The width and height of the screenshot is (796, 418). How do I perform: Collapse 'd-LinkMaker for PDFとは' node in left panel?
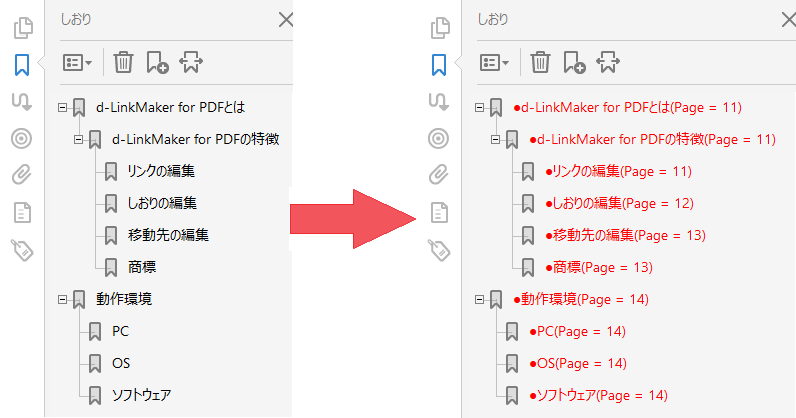pos(62,108)
